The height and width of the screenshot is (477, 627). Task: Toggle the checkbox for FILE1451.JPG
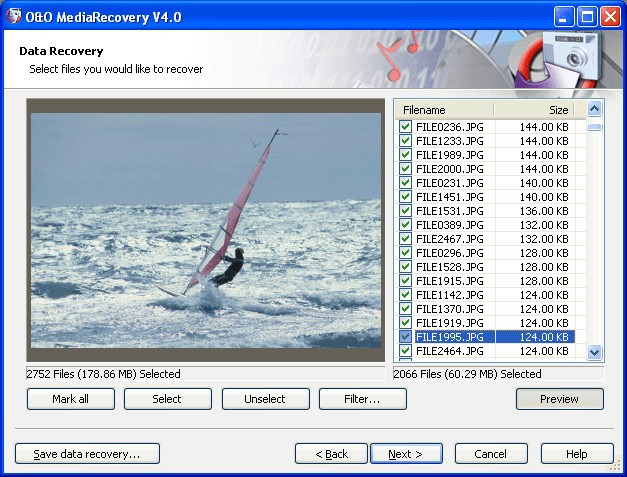pyautogui.click(x=405, y=197)
